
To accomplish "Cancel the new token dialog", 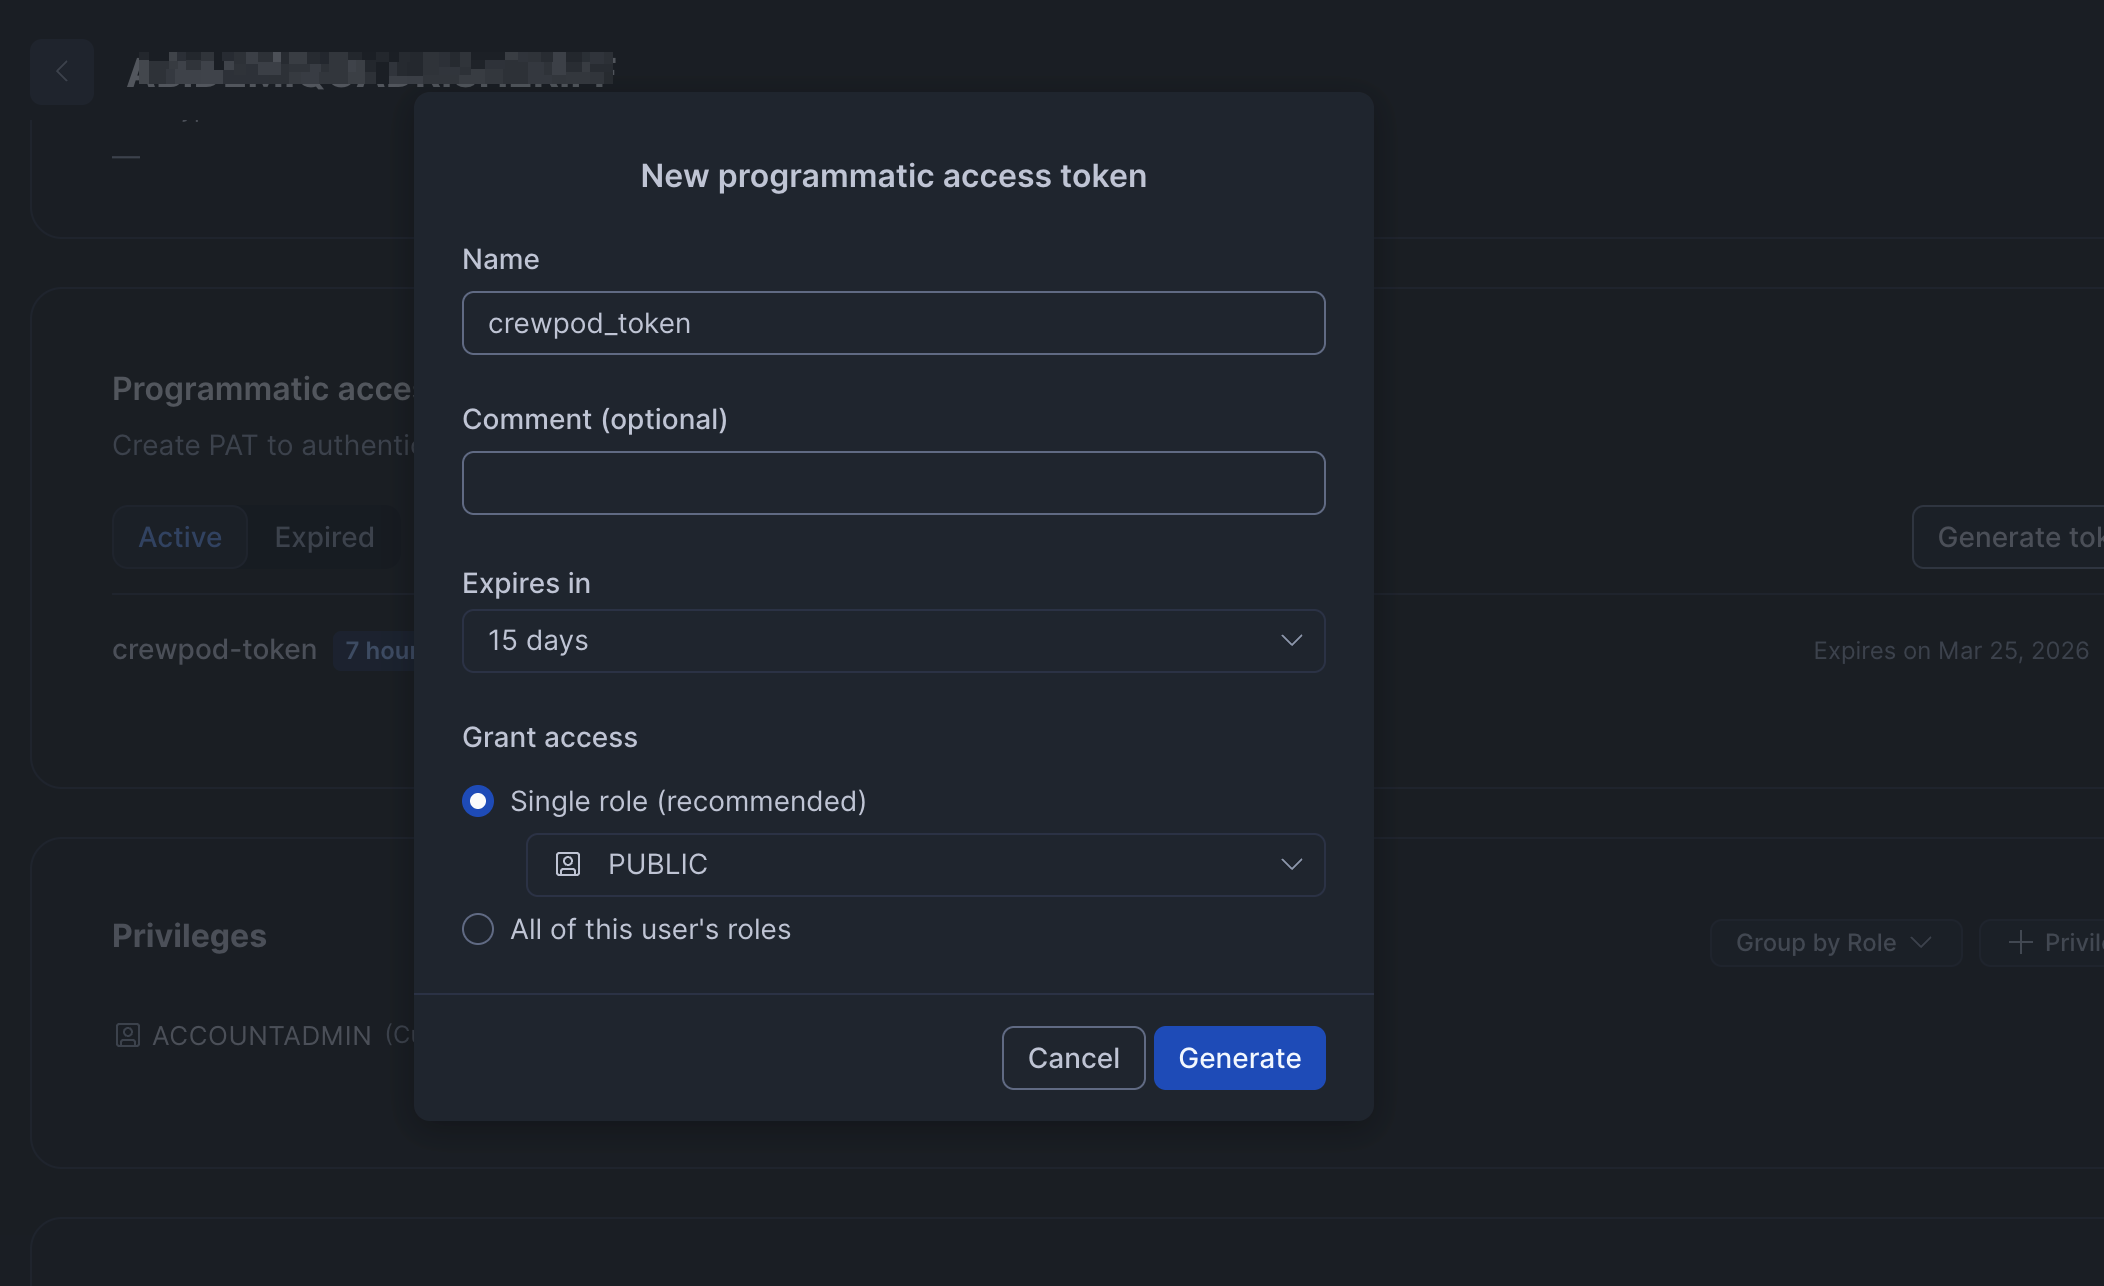I will [x=1073, y=1057].
